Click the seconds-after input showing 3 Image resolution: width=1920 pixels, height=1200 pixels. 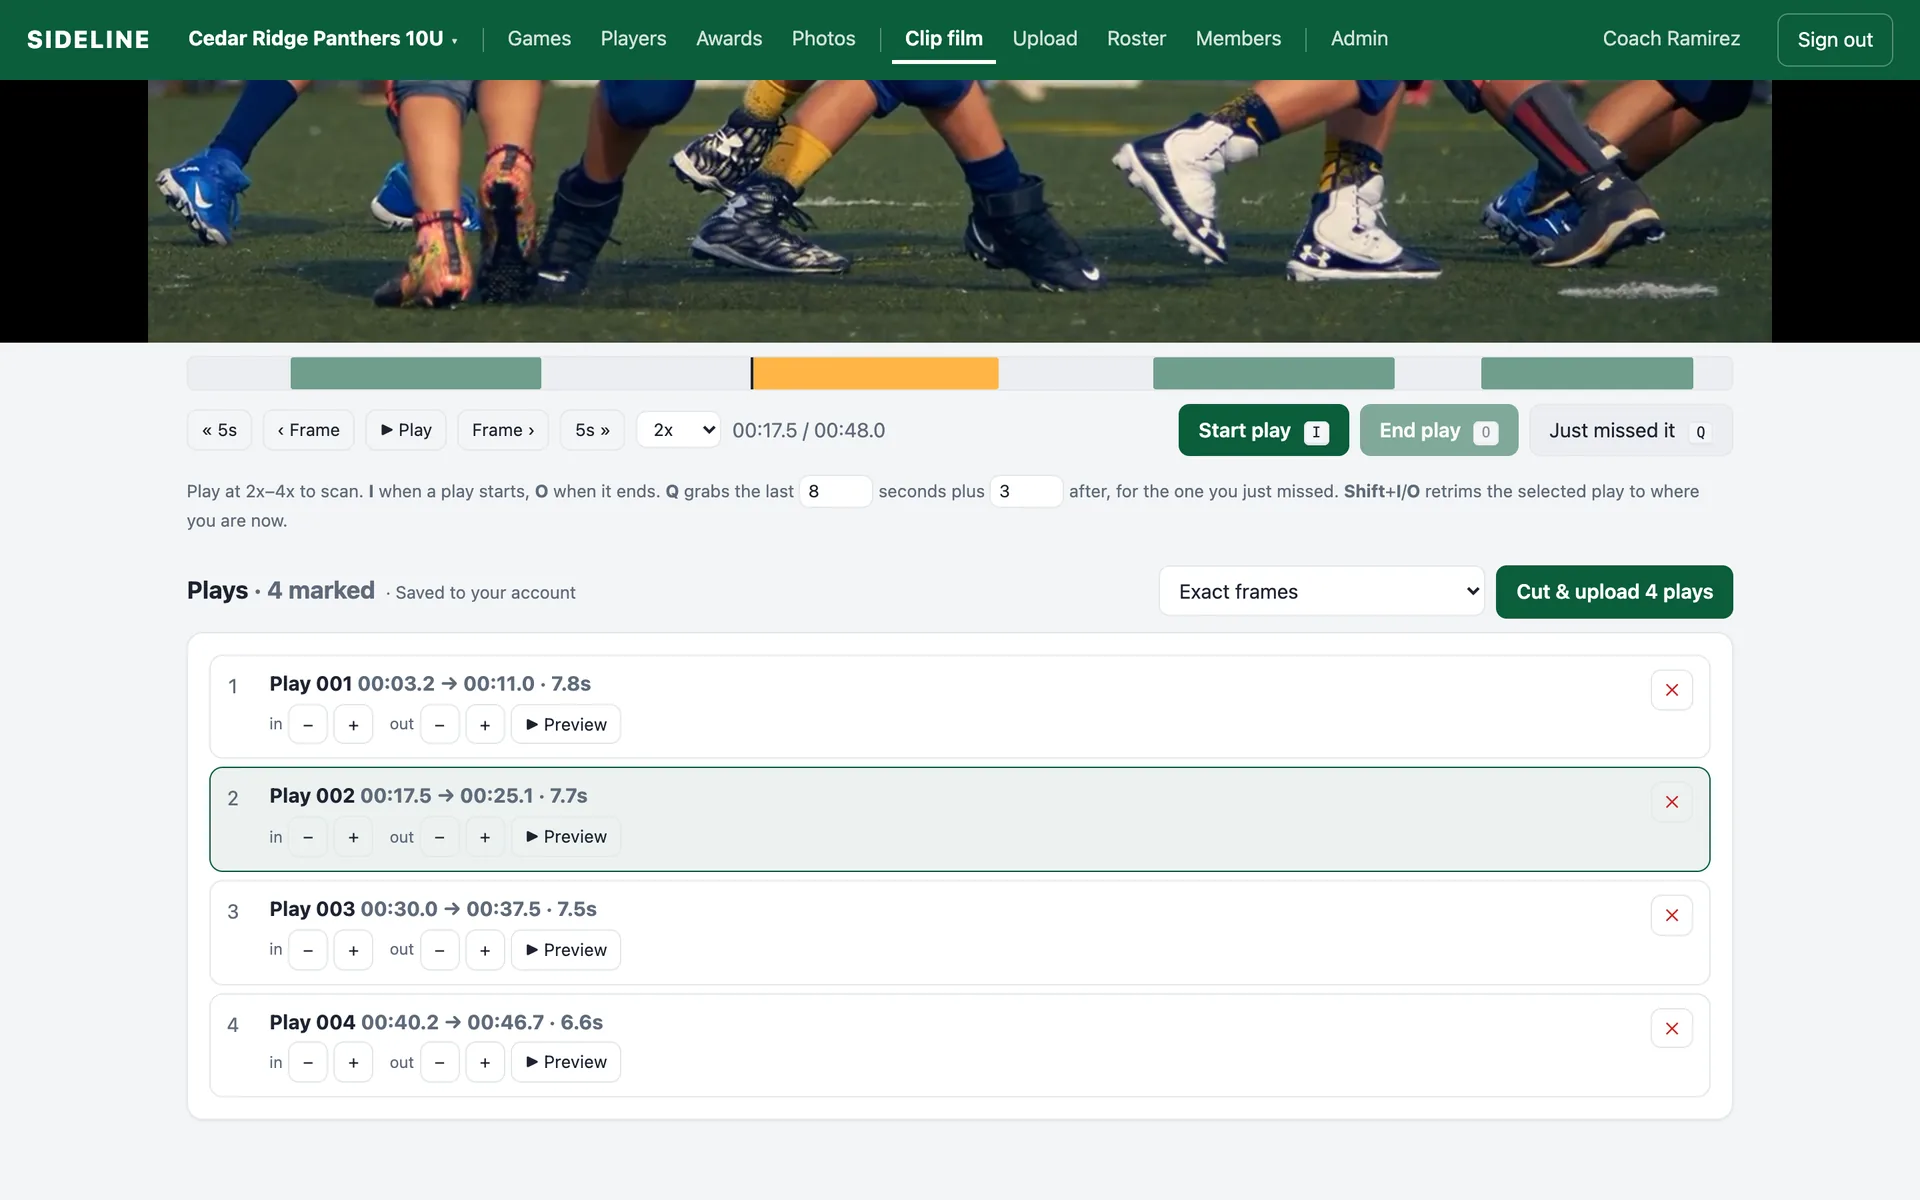click(1026, 491)
